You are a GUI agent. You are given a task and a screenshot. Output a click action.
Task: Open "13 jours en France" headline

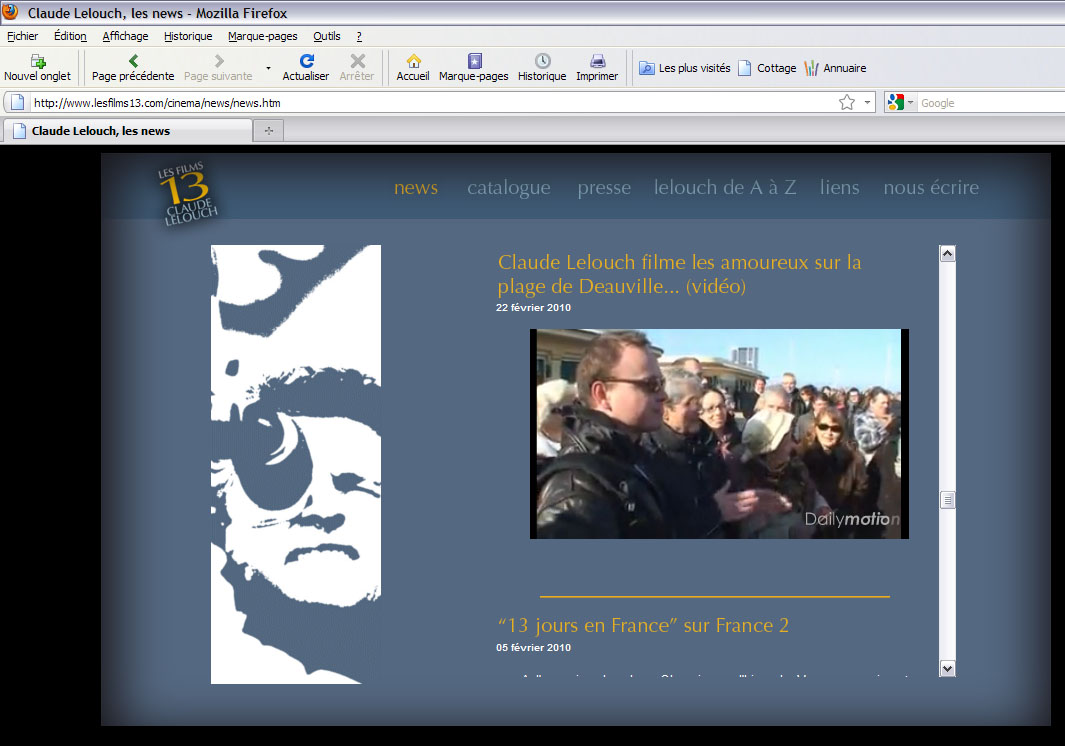coord(643,625)
